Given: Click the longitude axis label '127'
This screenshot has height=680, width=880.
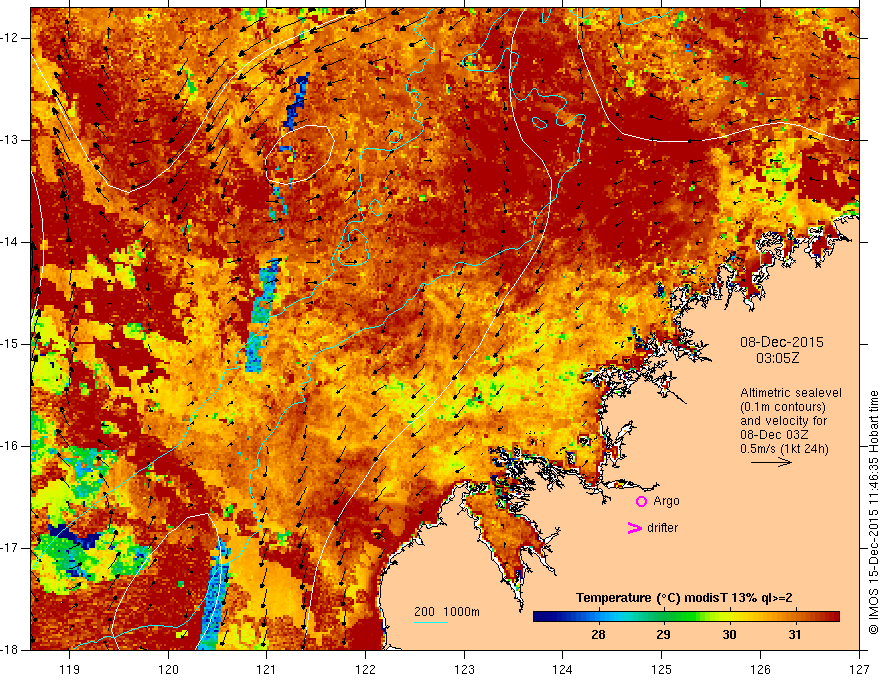Looking at the screenshot, I should tap(859, 669).
